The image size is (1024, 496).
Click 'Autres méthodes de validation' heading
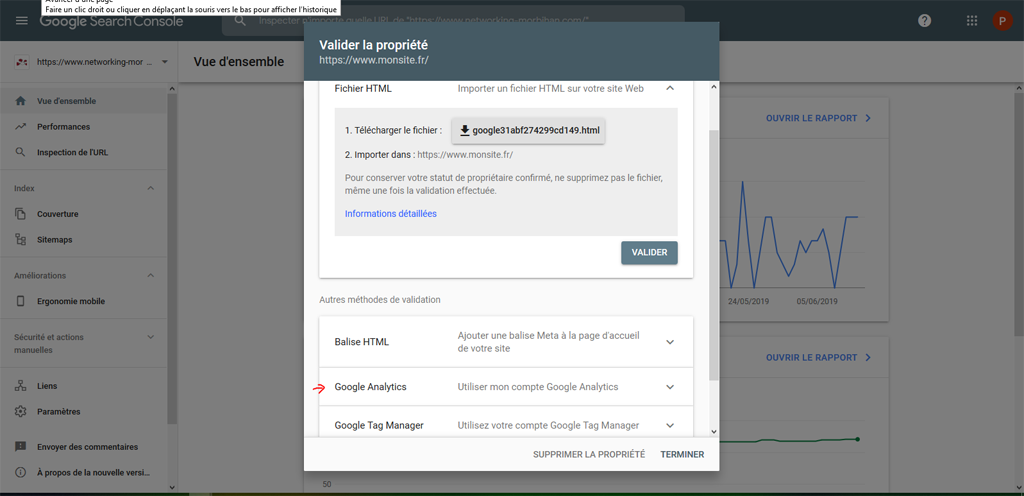click(379, 300)
